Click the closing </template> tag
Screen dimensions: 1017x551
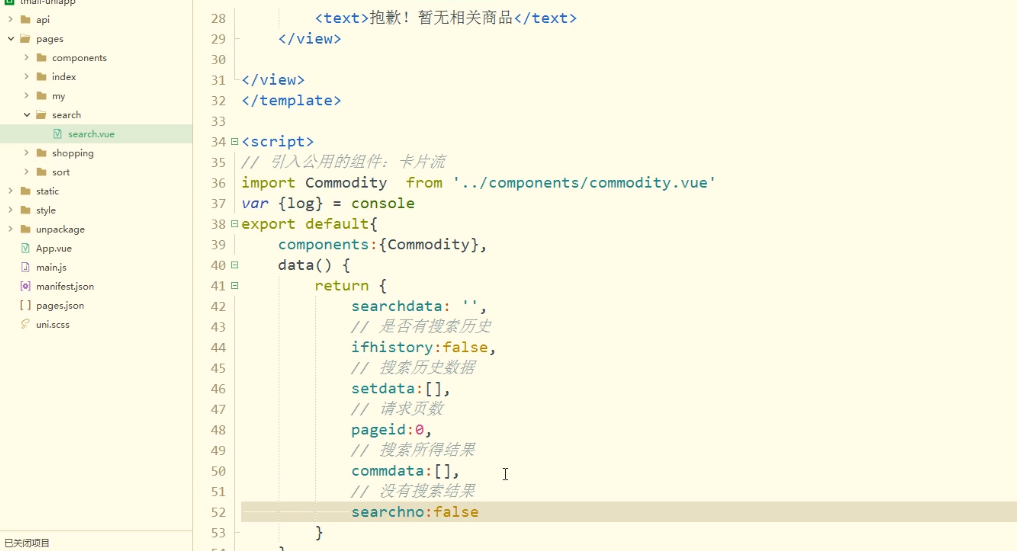click(x=291, y=100)
